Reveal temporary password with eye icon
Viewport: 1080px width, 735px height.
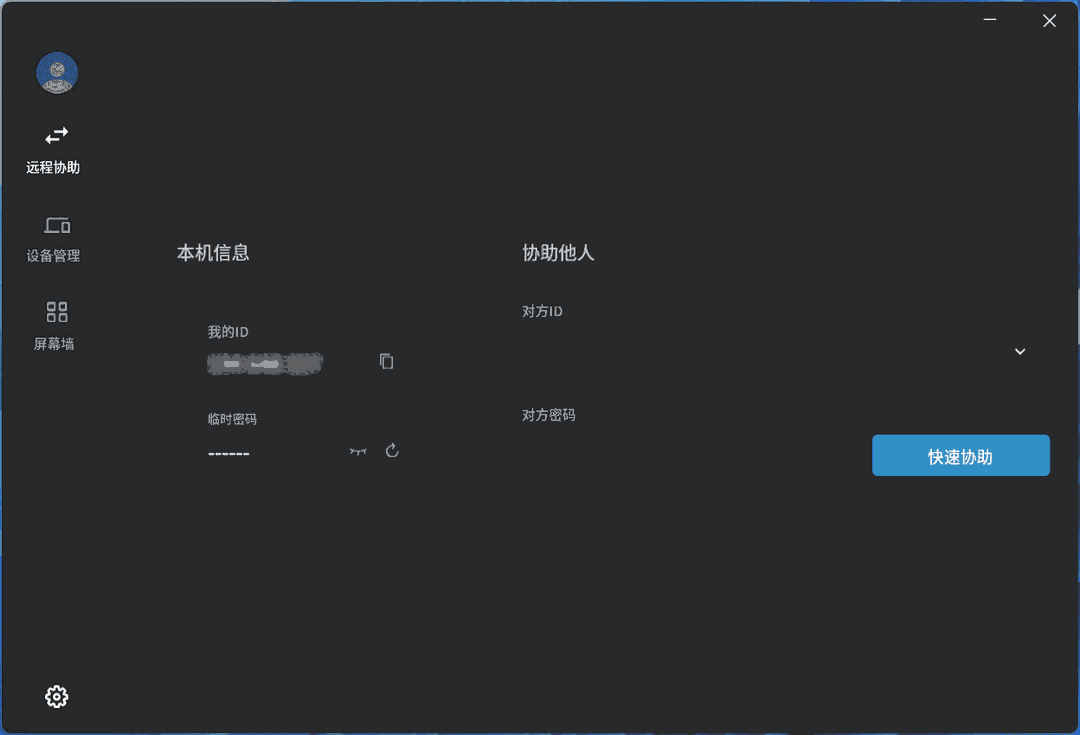pyautogui.click(x=357, y=451)
